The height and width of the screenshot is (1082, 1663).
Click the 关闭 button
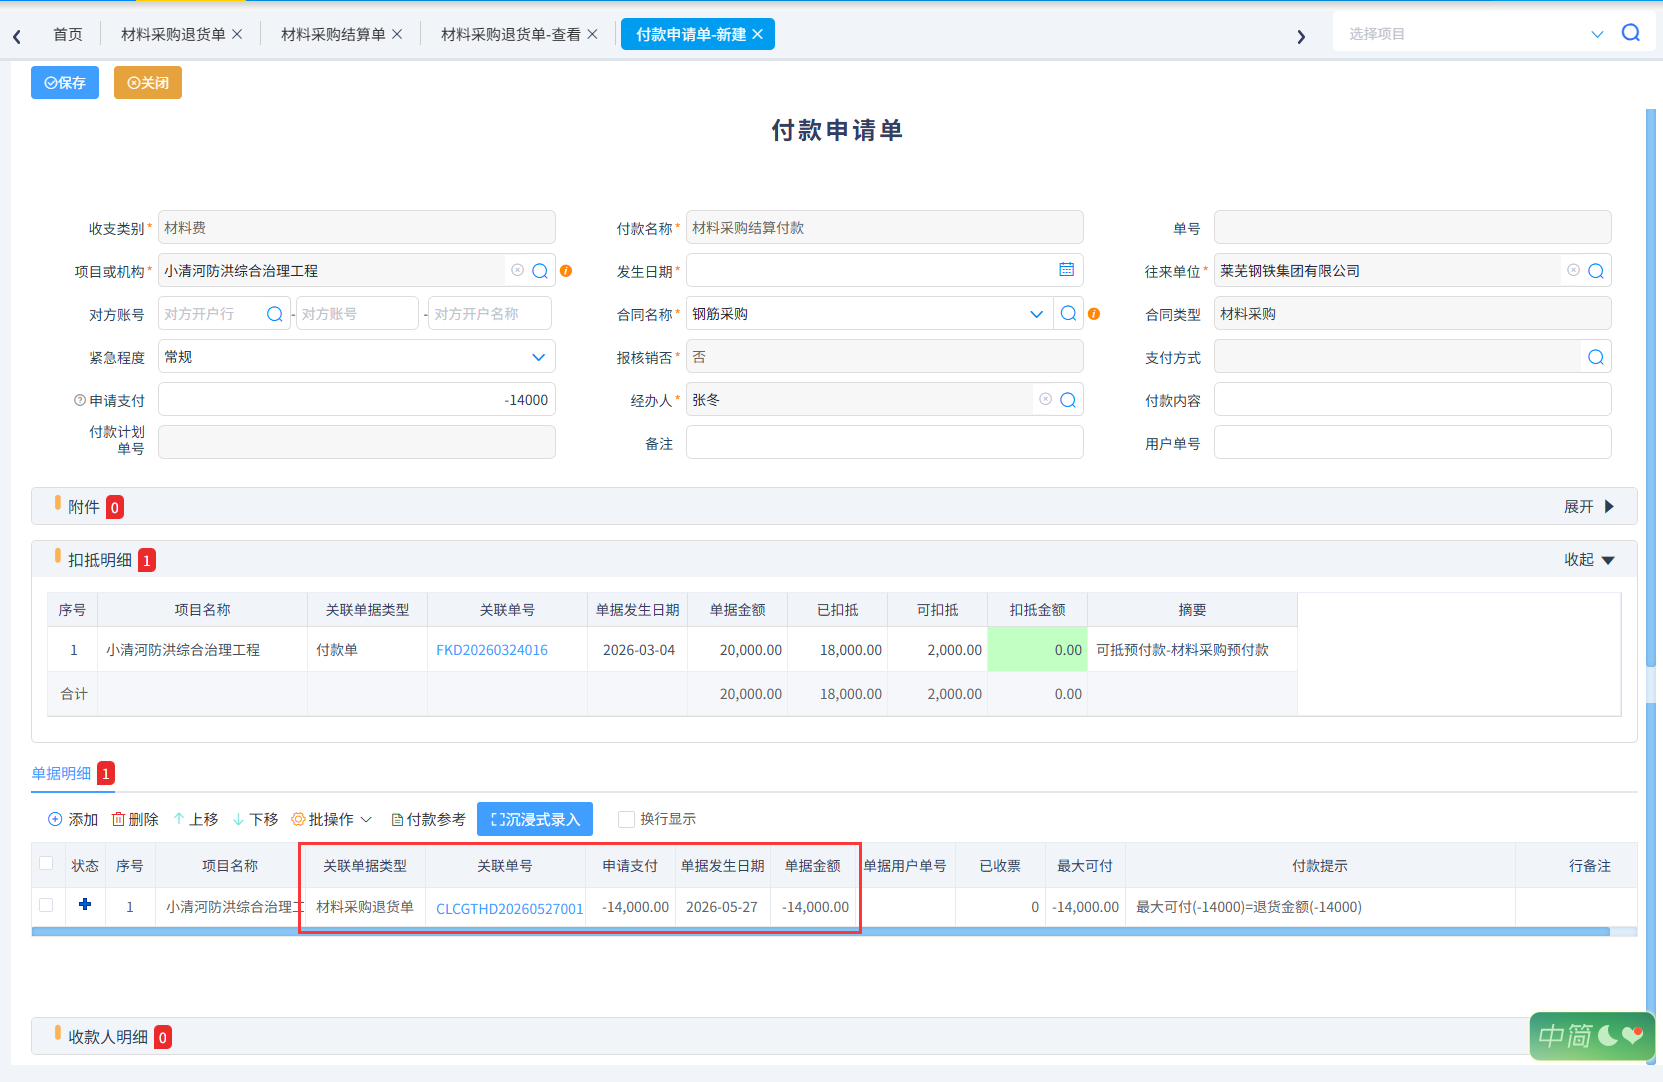point(148,83)
